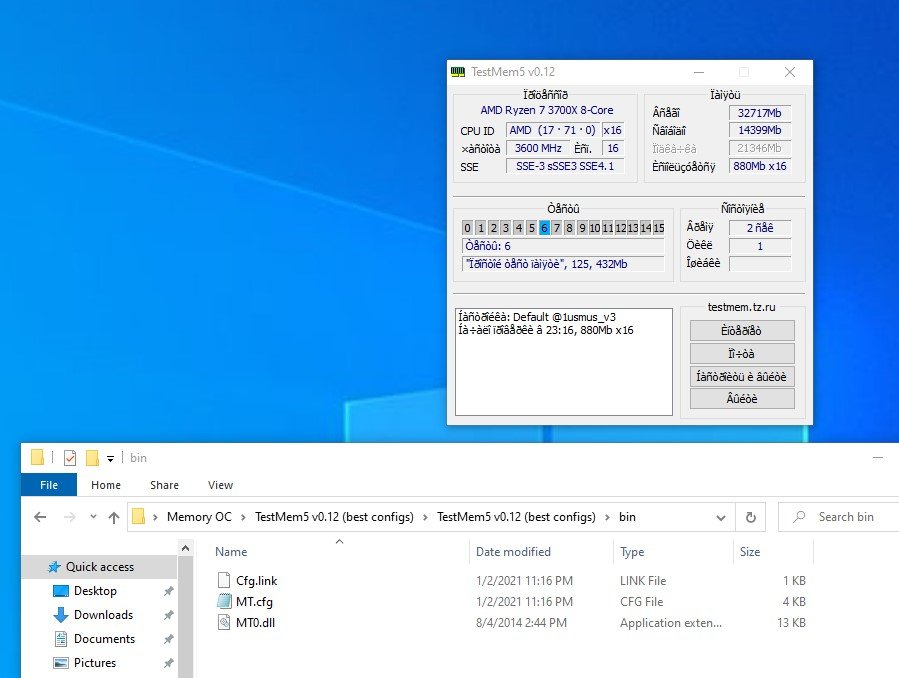Screen dimensions: 899x678
Task: Click the Properties checkmark quick access icon
Action: tap(70, 458)
